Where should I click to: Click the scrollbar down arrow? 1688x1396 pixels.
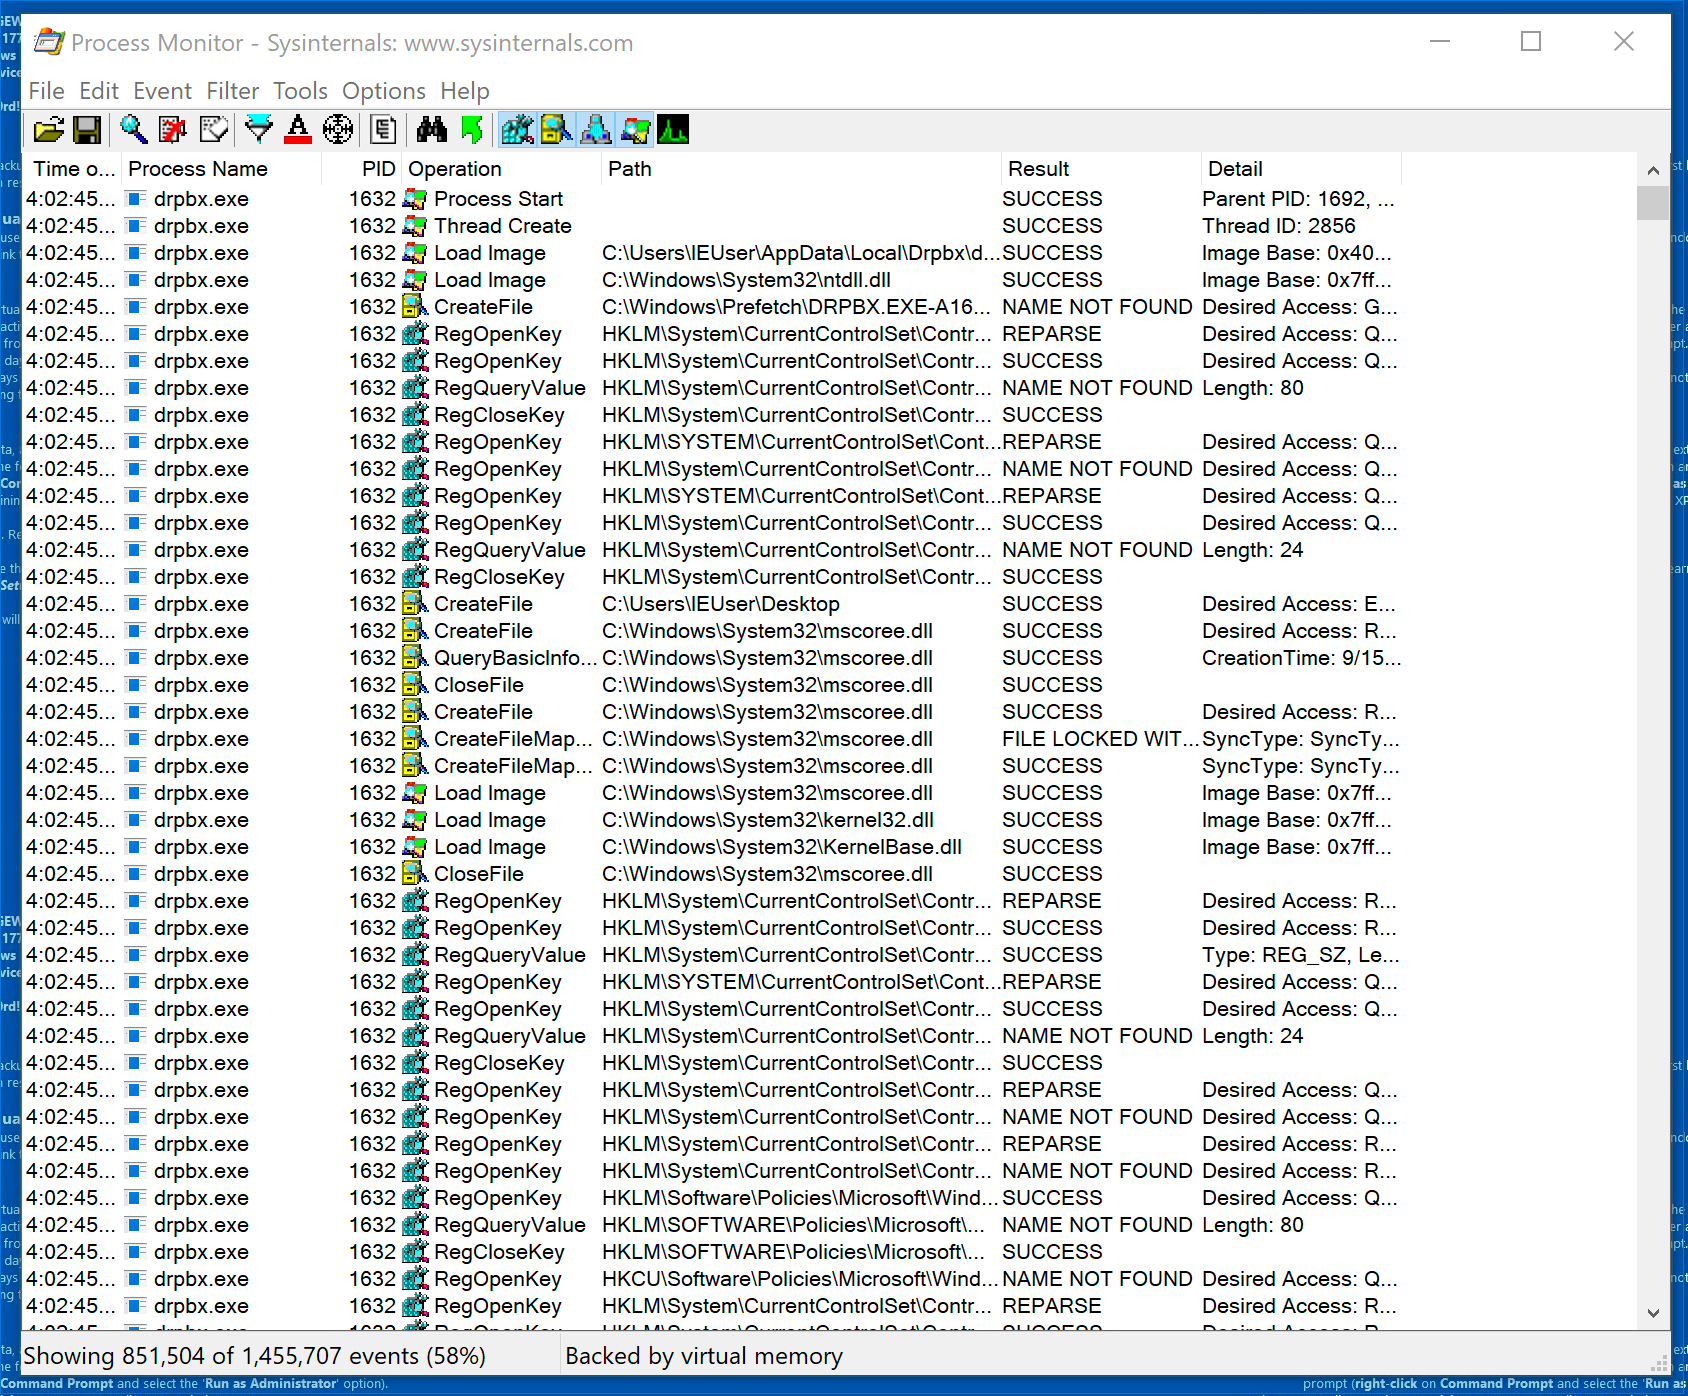tap(1653, 1313)
